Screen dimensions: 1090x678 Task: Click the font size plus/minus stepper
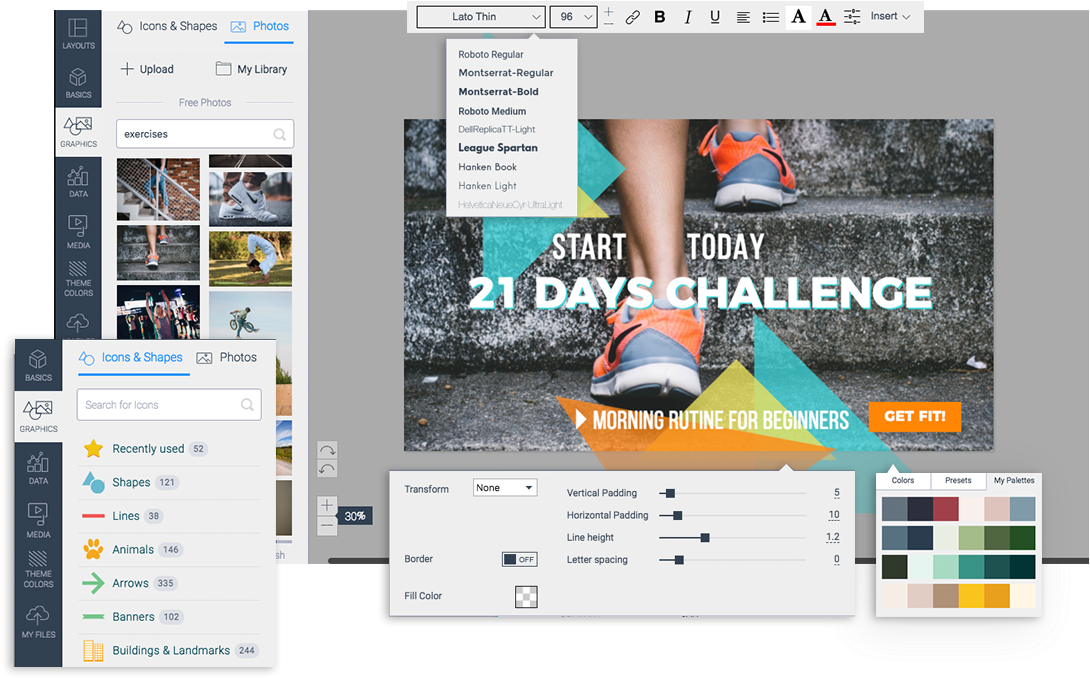[x=608, y=17]
